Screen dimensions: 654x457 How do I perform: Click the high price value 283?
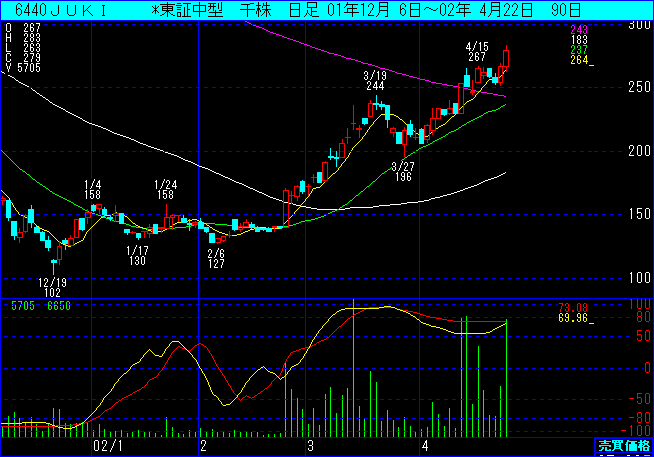pos(32,38)
